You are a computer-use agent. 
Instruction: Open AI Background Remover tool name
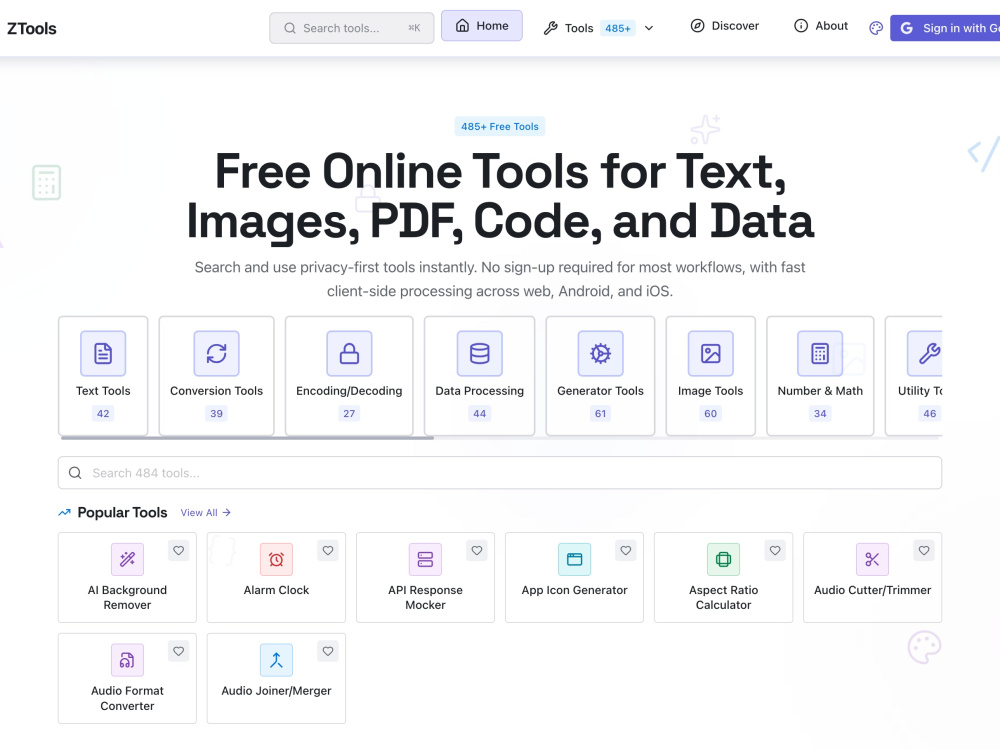click(x=128, y=598)
